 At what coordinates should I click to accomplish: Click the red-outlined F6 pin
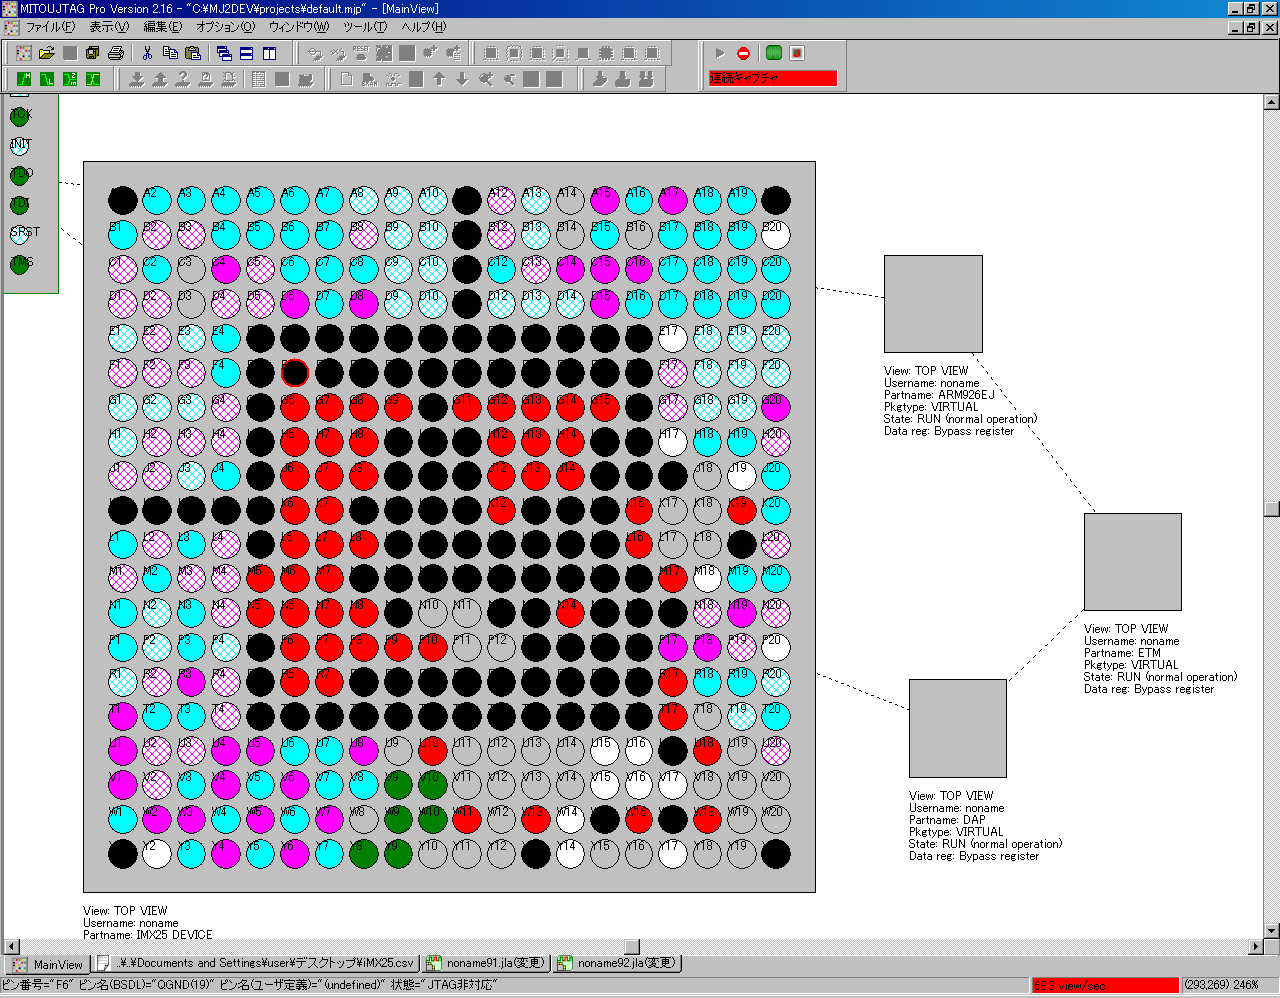click(294, 373)
